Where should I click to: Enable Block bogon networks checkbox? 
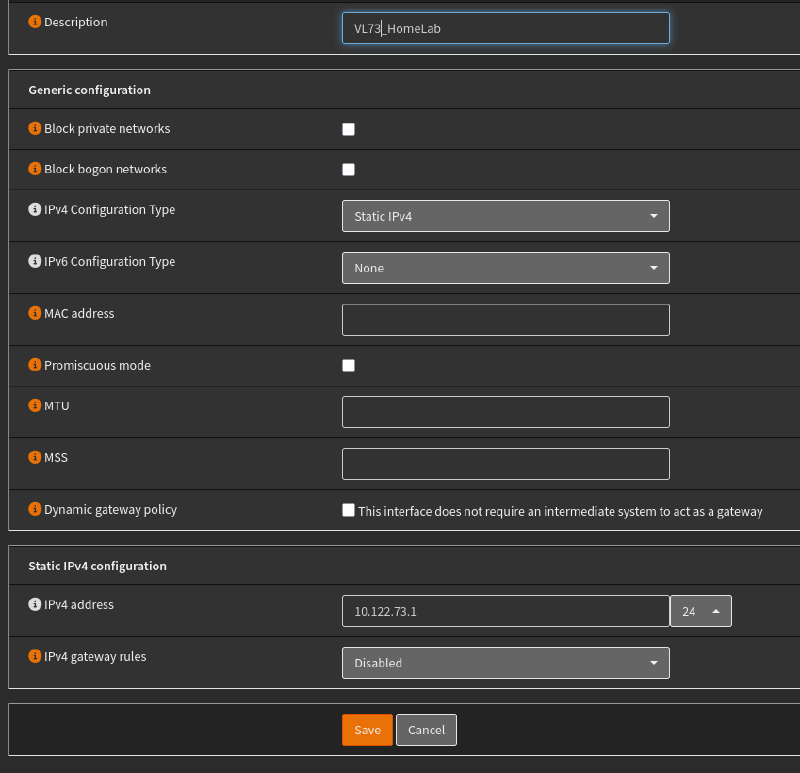tap(348, 169)
